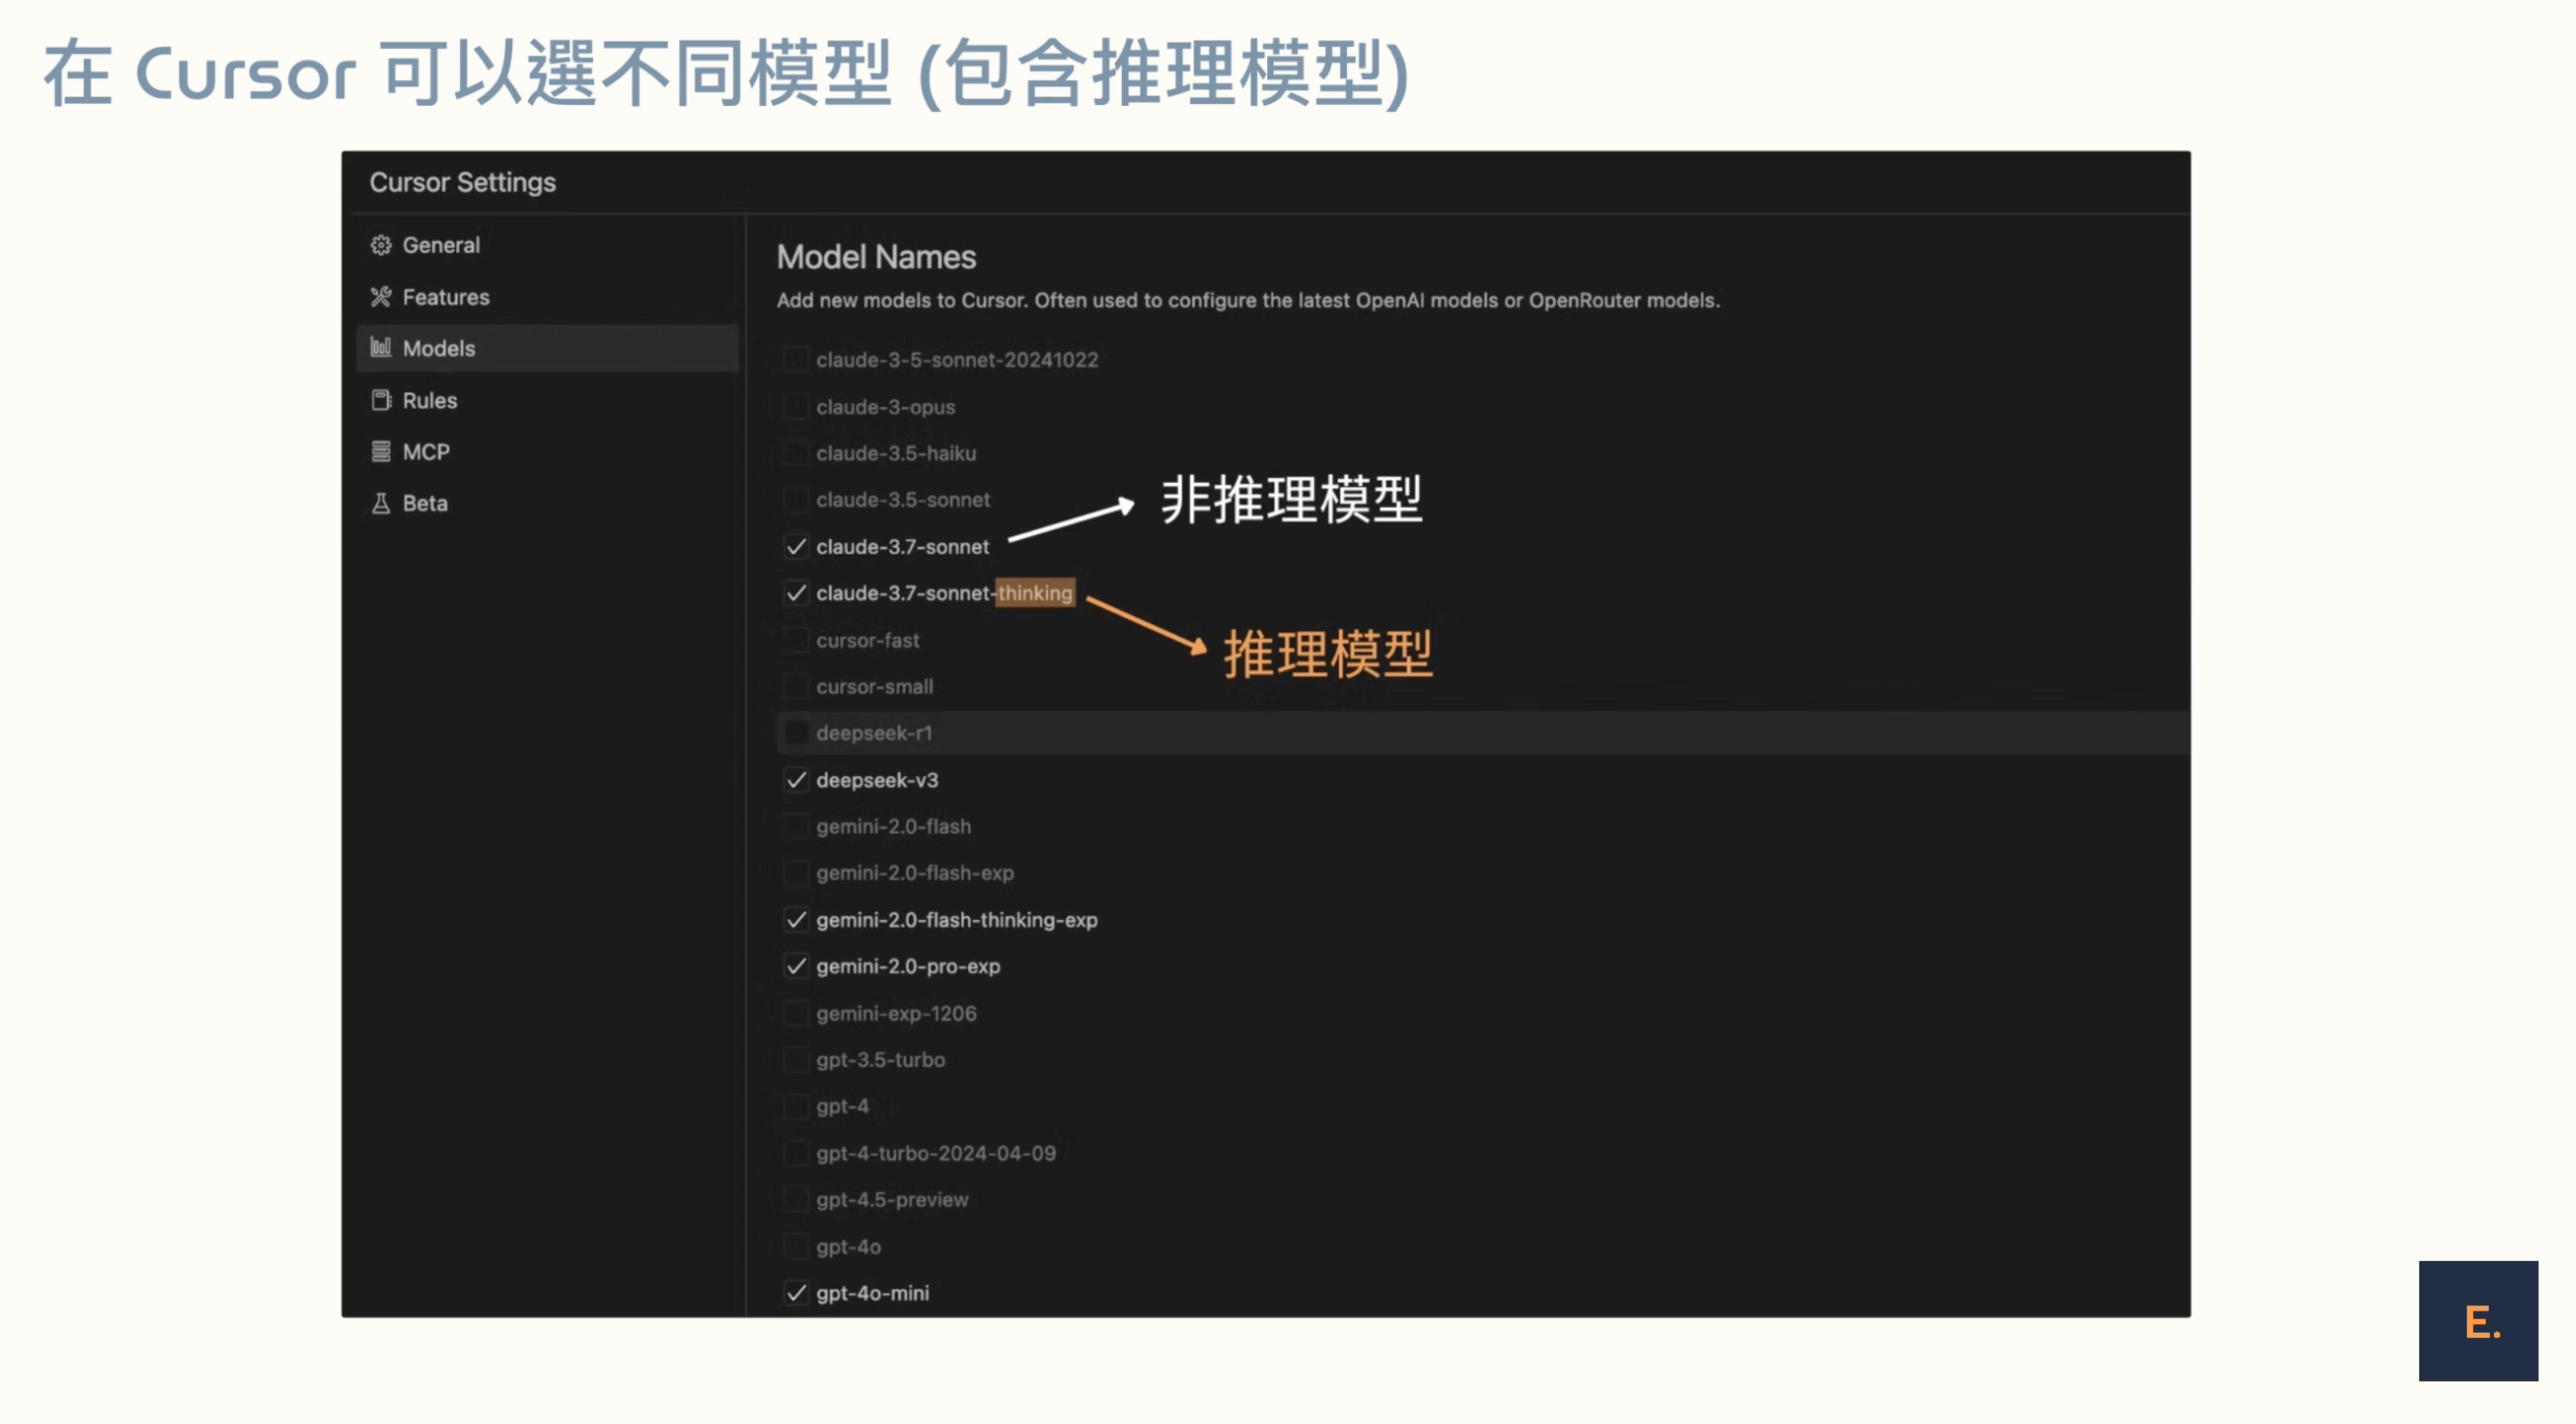2576x1424 pixels.
Task: Click the deepseek-r1 model name
Action: click(874, 733)
